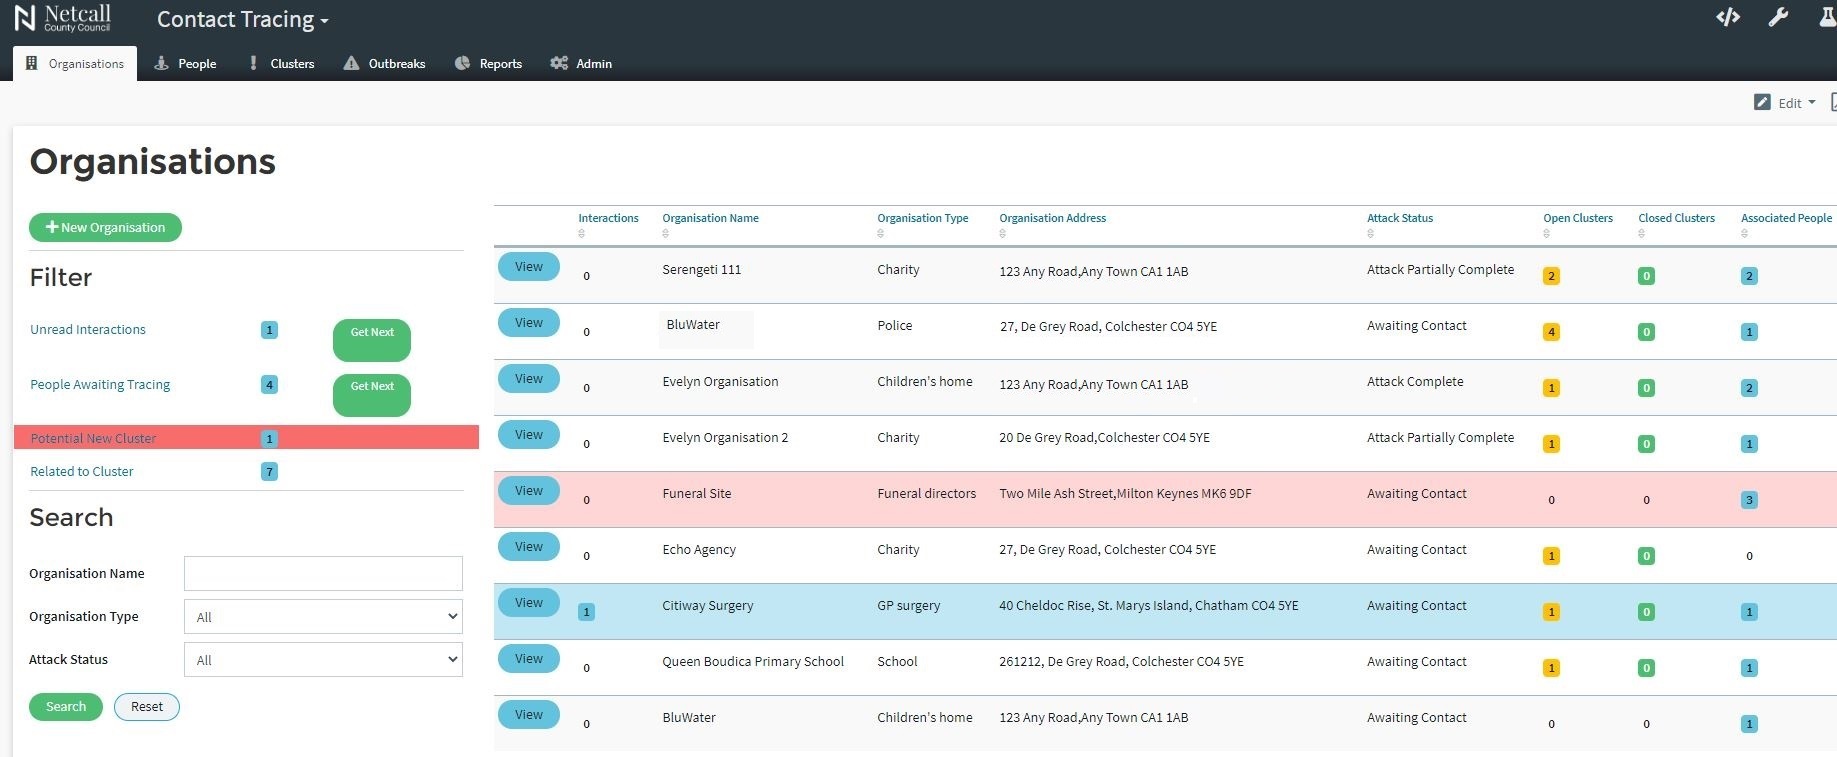Sort by Attack Status column arrows

(x=1370, y=234)
